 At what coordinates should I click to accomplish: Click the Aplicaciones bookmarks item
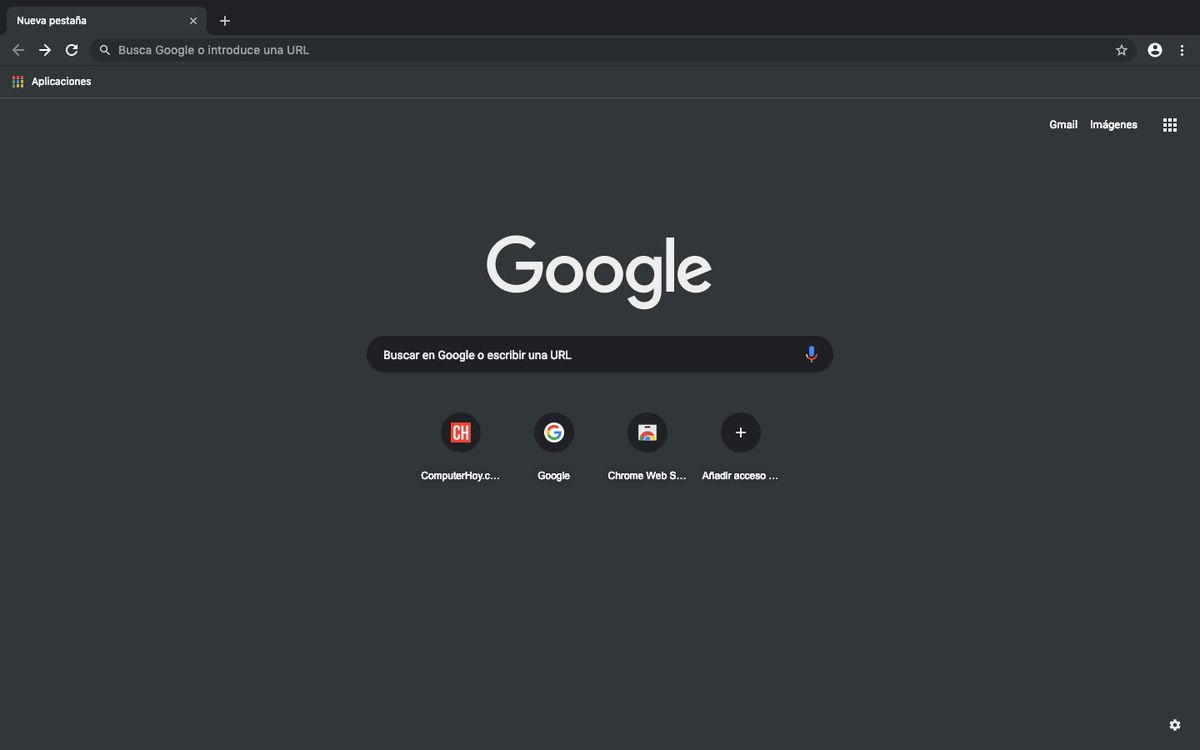coord(52,81)
